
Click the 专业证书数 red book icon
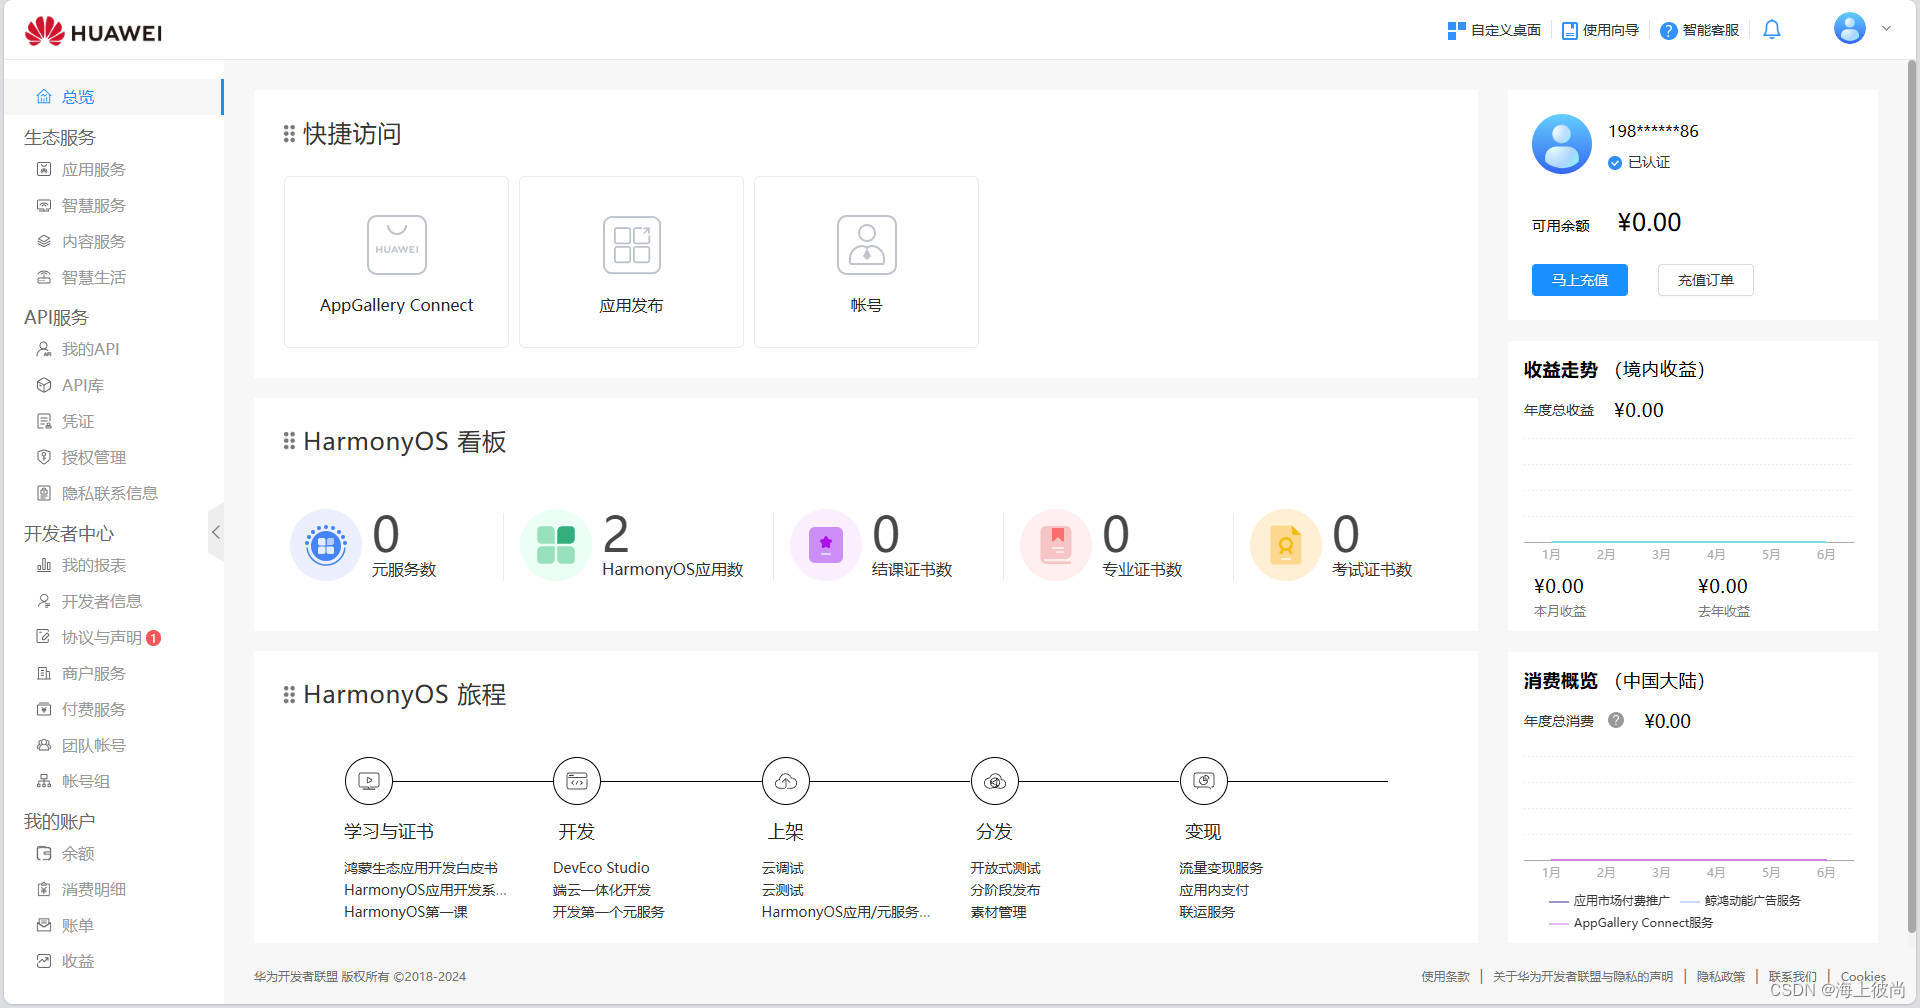coord(1056,545)
